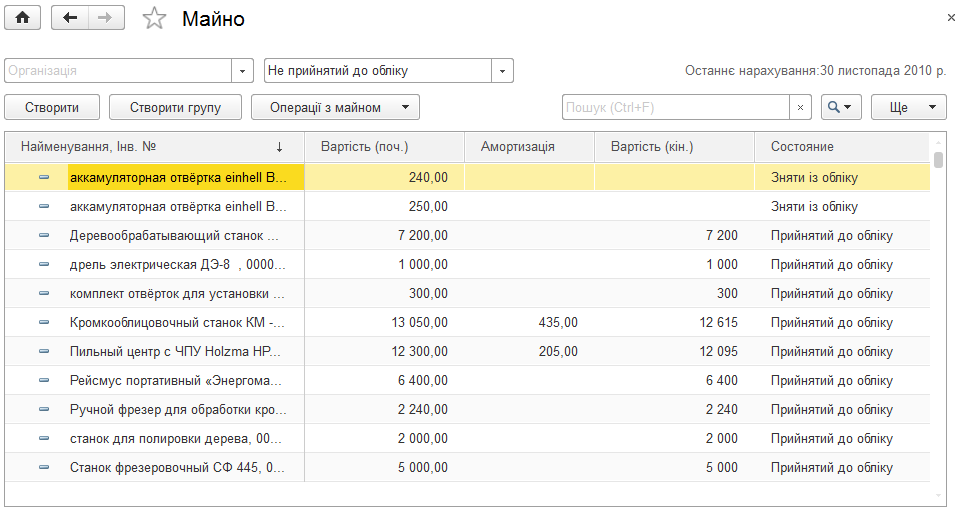Click the Амортизація column header
The image size is (960, 515).
[x=530, y=147]
